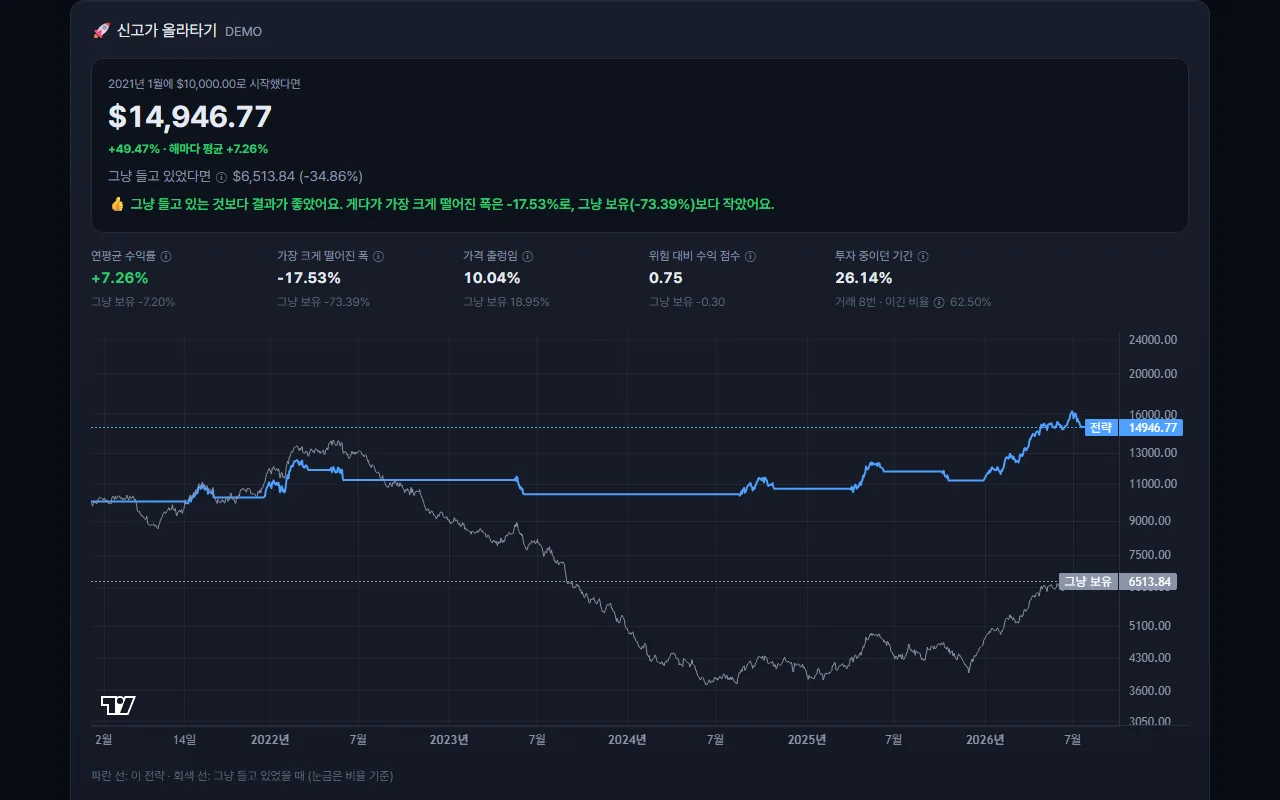Click the $6,513.84 (-34.86%) hold result
Viewport: 1280px width, 800px height.
[298, 177]
